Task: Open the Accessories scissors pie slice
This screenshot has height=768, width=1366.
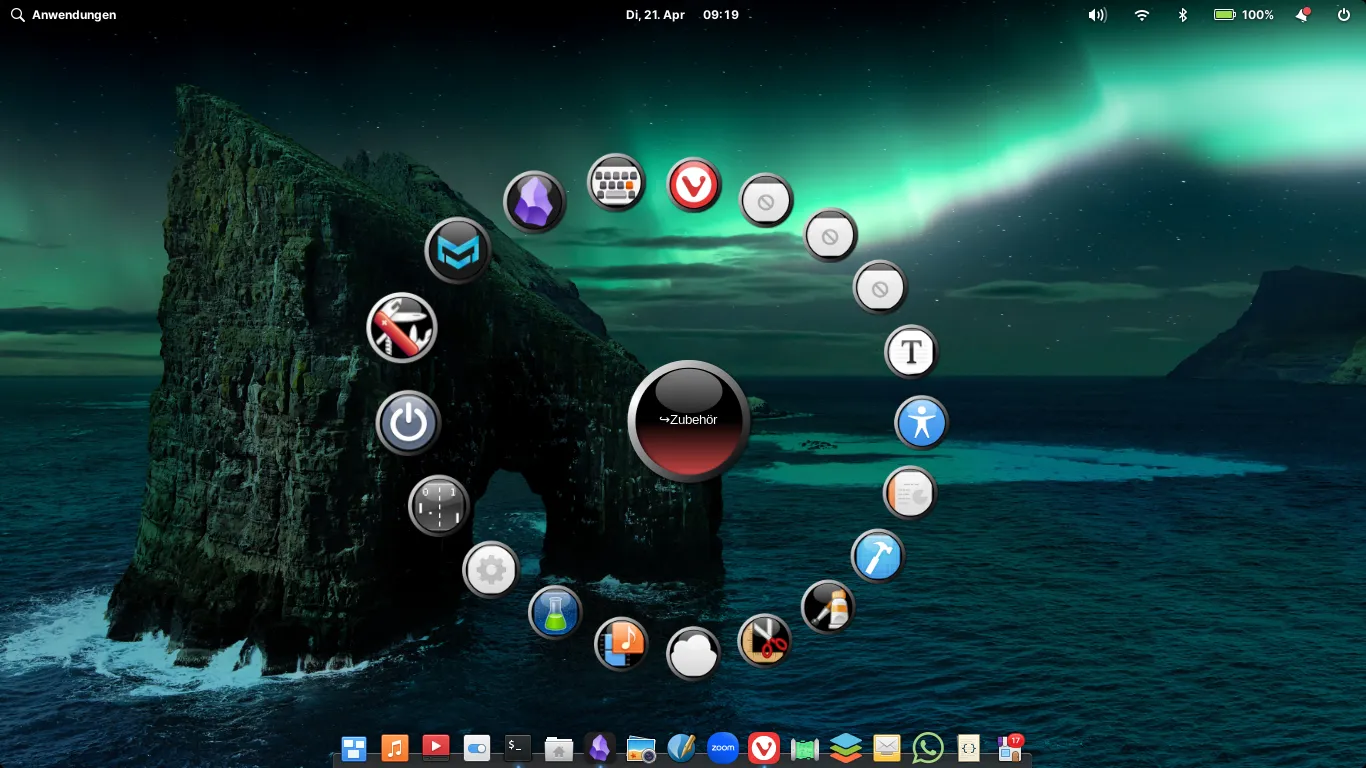Action: (x=765, y=640)
